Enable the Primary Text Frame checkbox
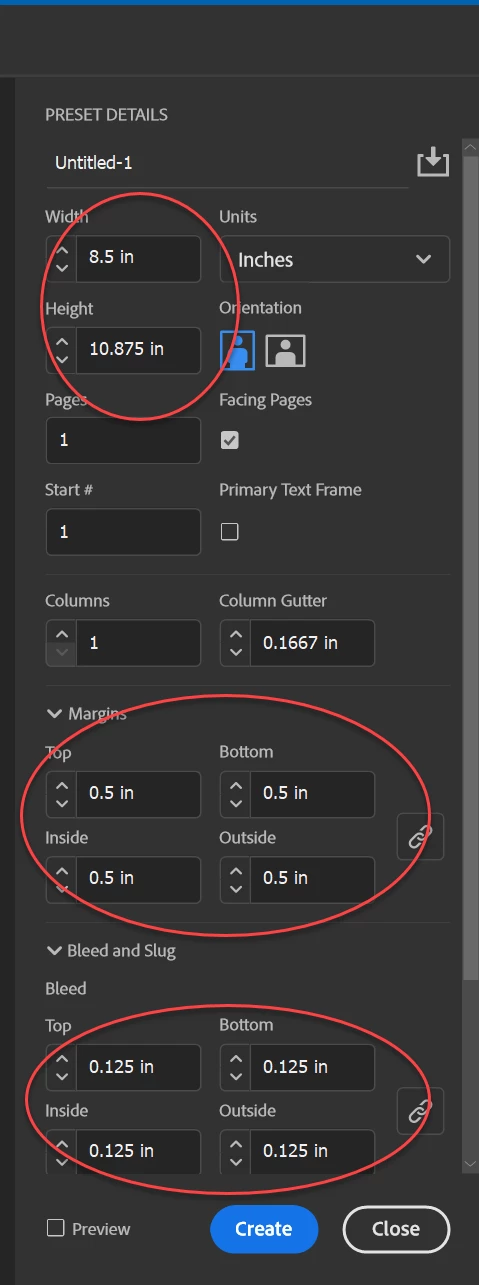This screenshot has width=479, height=1285. click(x=230, y=531)
